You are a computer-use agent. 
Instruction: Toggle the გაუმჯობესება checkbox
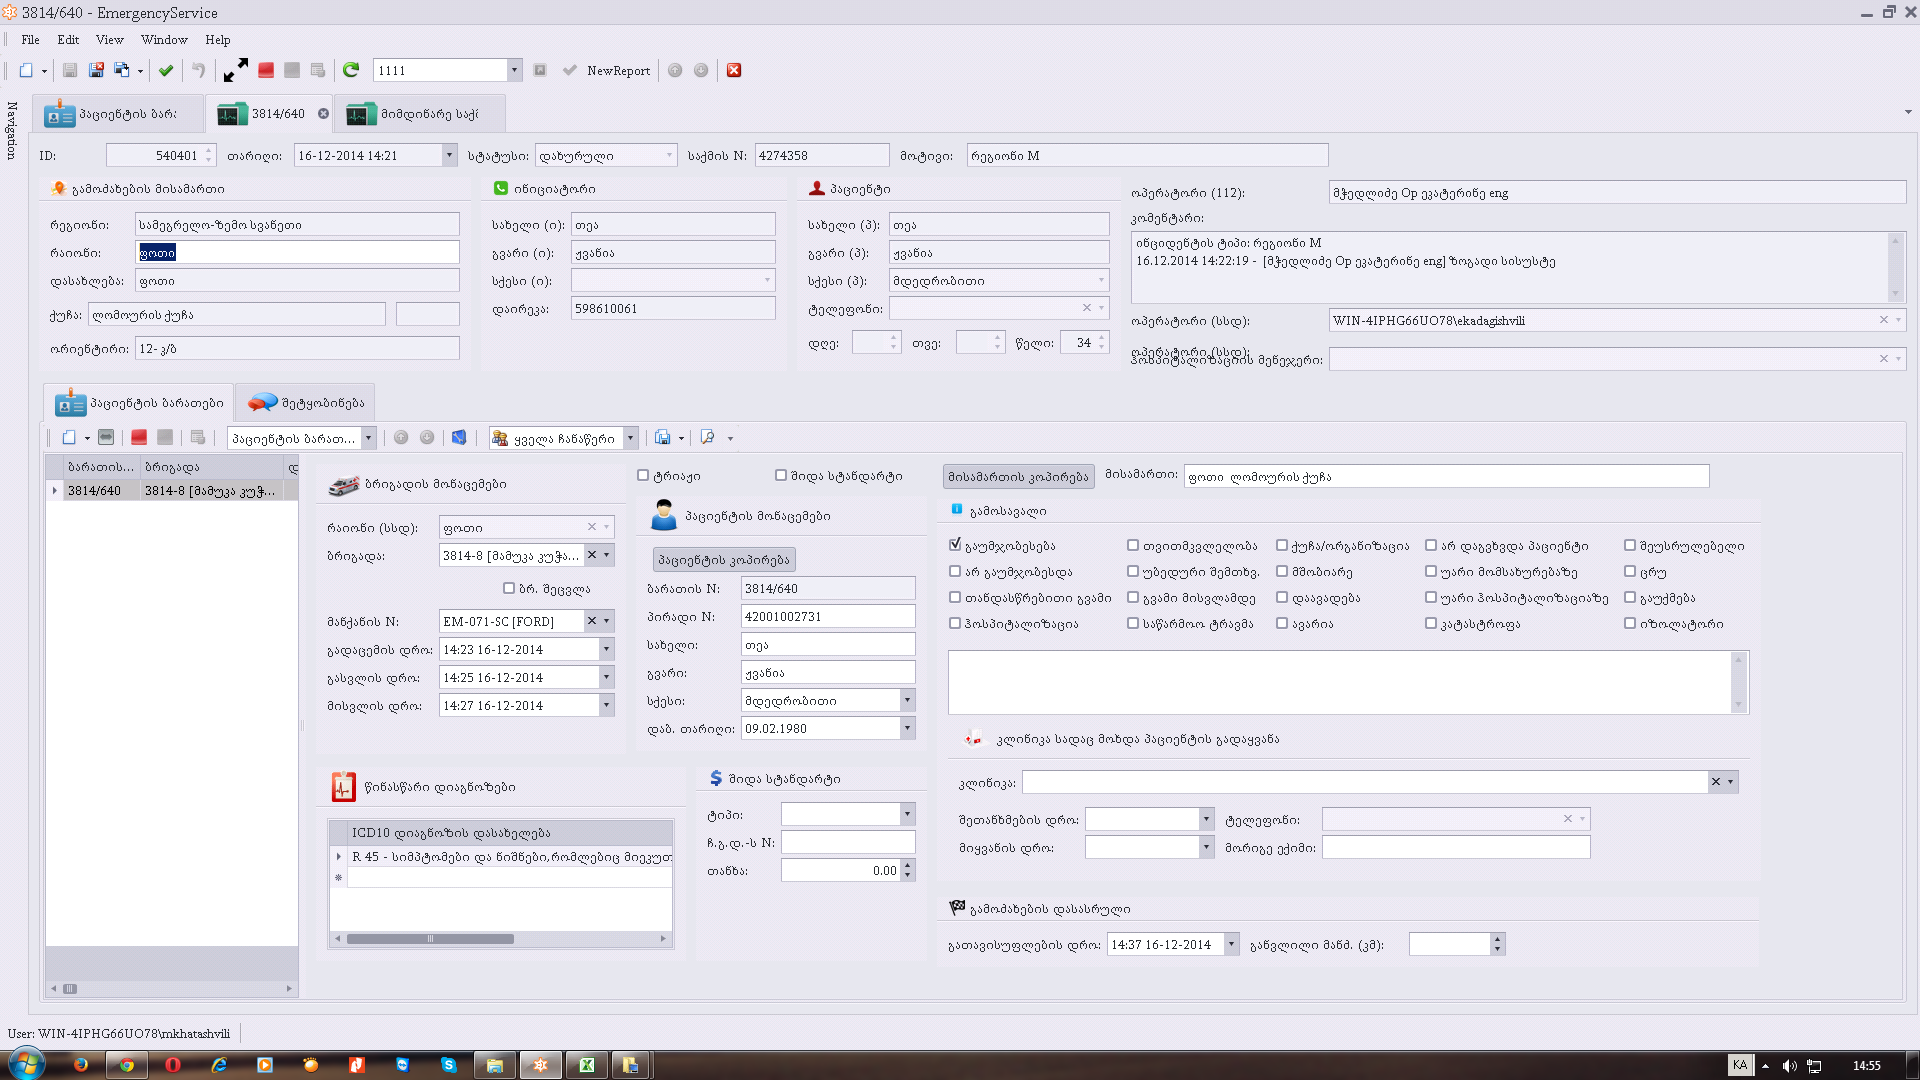pos(955,545)
